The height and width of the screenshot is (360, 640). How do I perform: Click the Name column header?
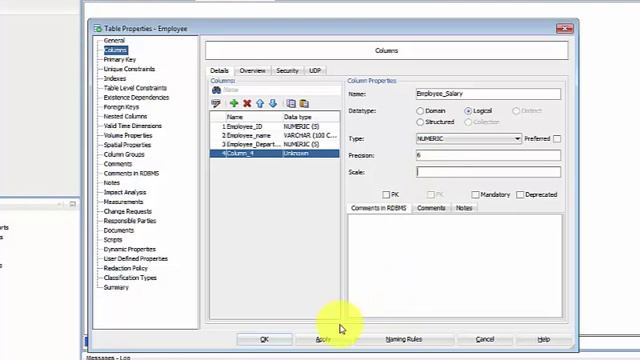pos(254,117)
